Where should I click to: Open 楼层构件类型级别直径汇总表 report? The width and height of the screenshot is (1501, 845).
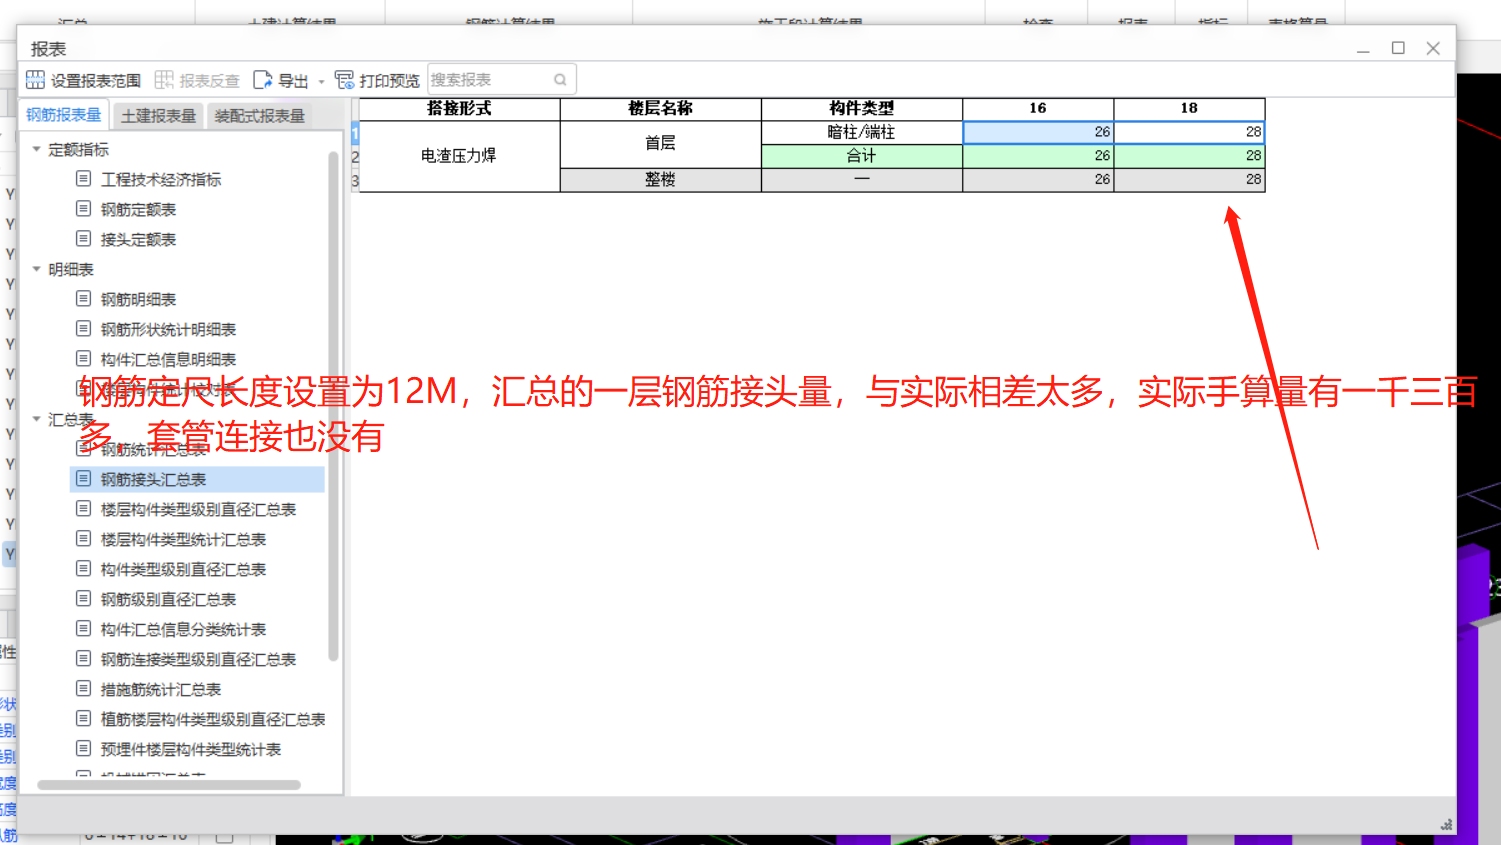click(x=198, y=509)
